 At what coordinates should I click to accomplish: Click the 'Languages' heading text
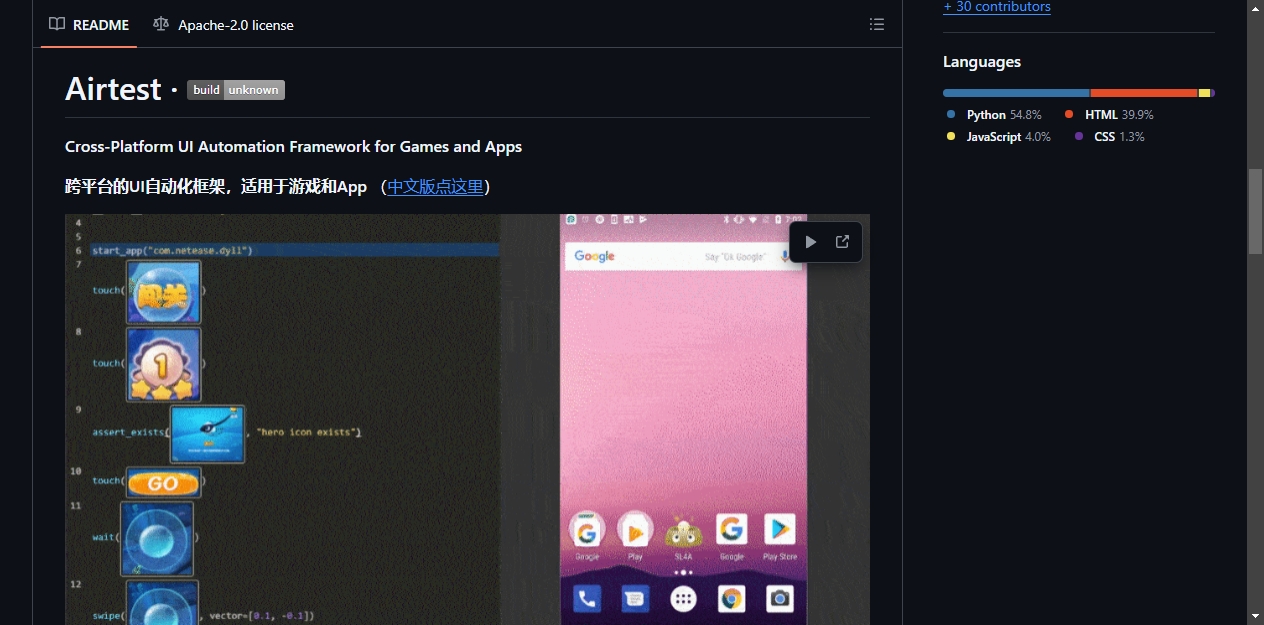pos(982,62)
